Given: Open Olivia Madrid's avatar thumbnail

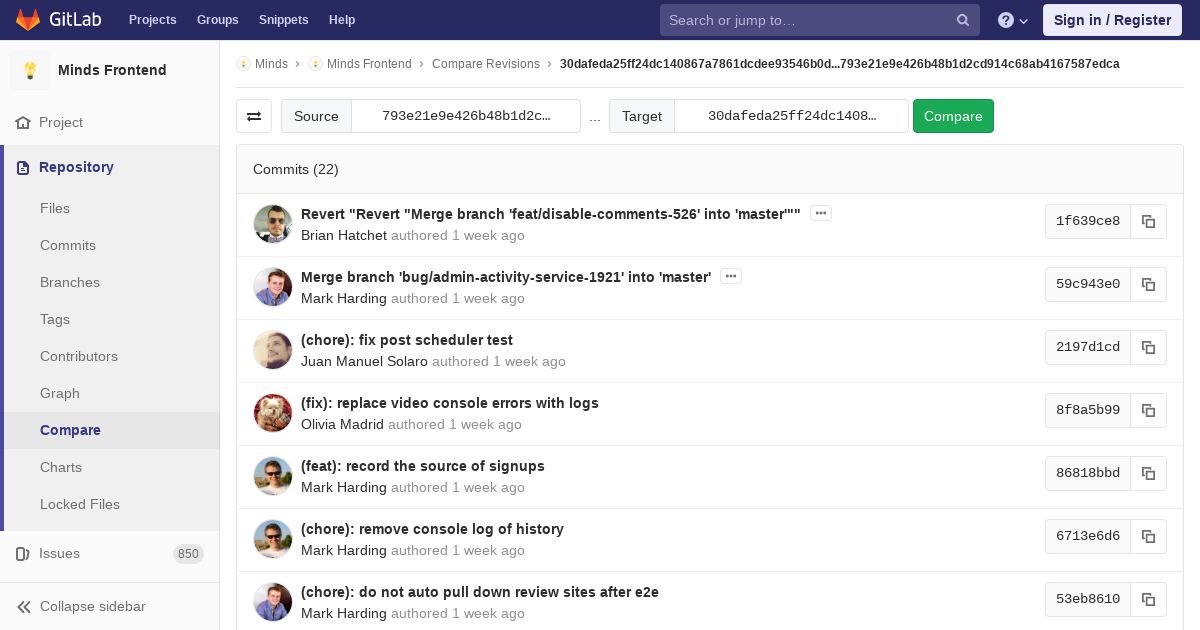Looking at the screenshot, I should [273, 413].
